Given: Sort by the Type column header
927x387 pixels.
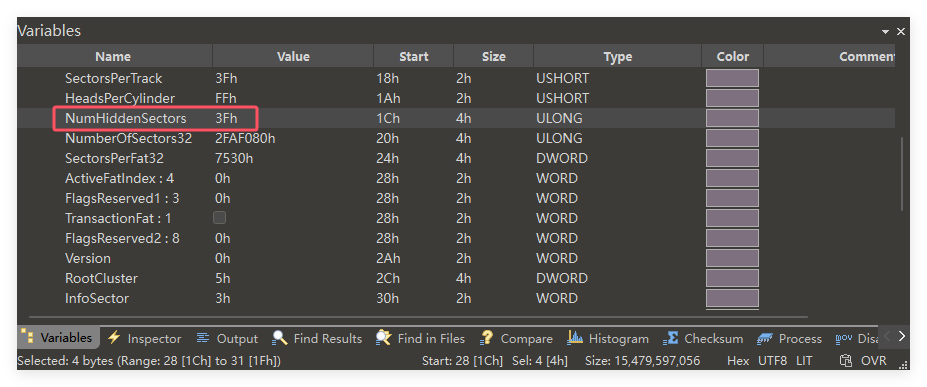Looking at the screenshot, I should coord(618,57).
